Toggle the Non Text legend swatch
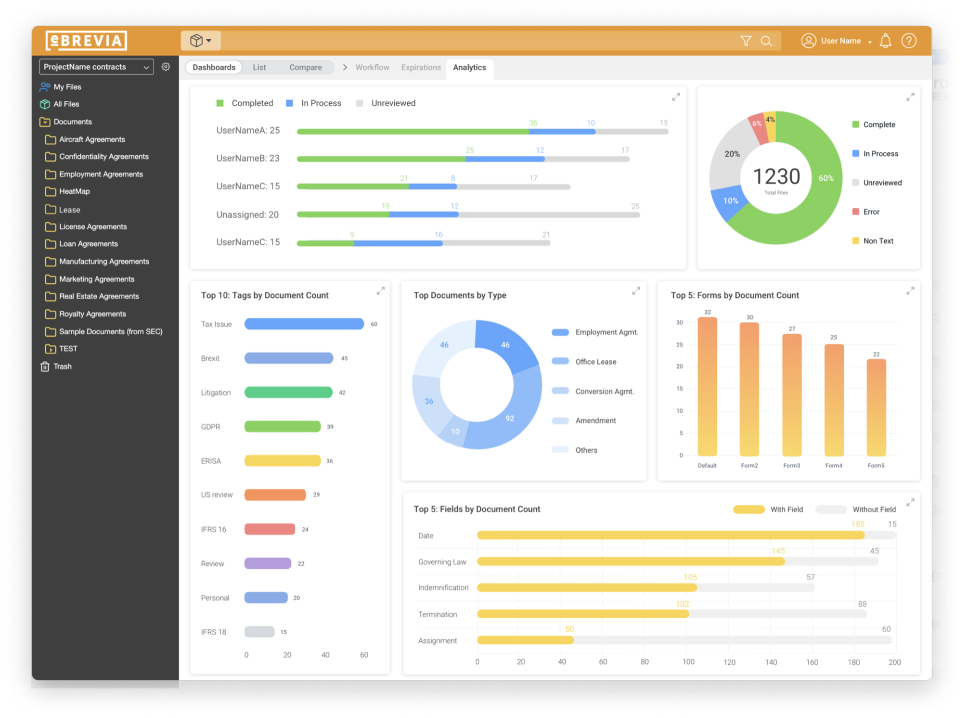 [x=855, y=240]
